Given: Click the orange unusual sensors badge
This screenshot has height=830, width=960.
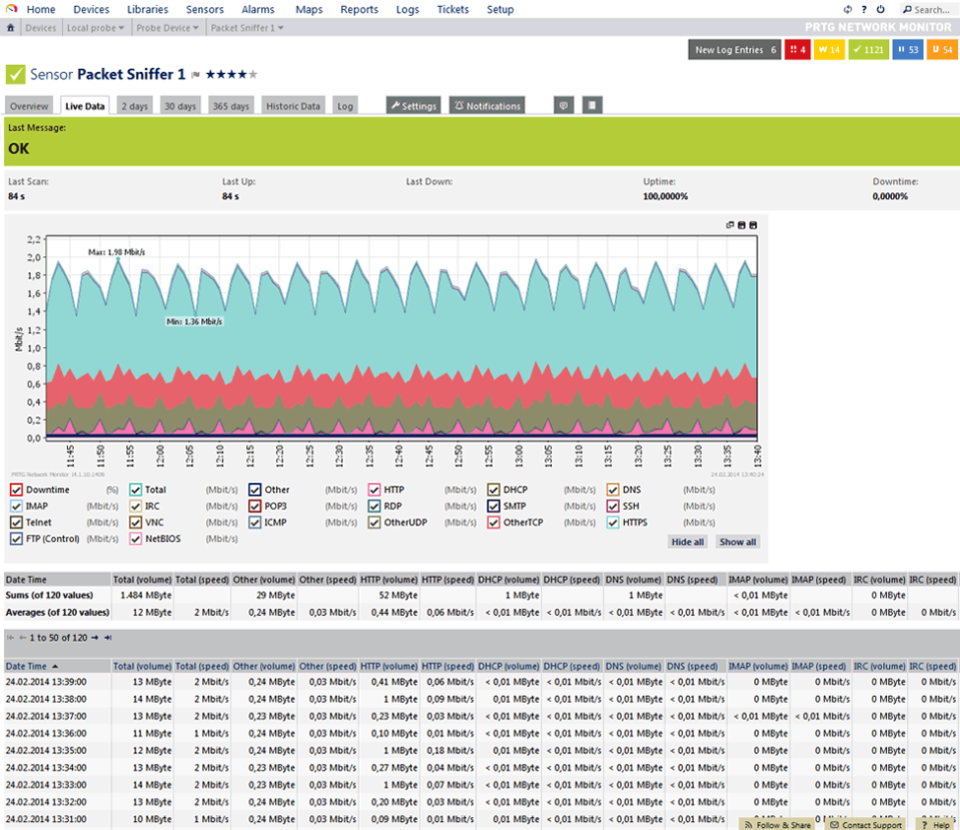Looking at the screenshot, I should click(941, 50).
